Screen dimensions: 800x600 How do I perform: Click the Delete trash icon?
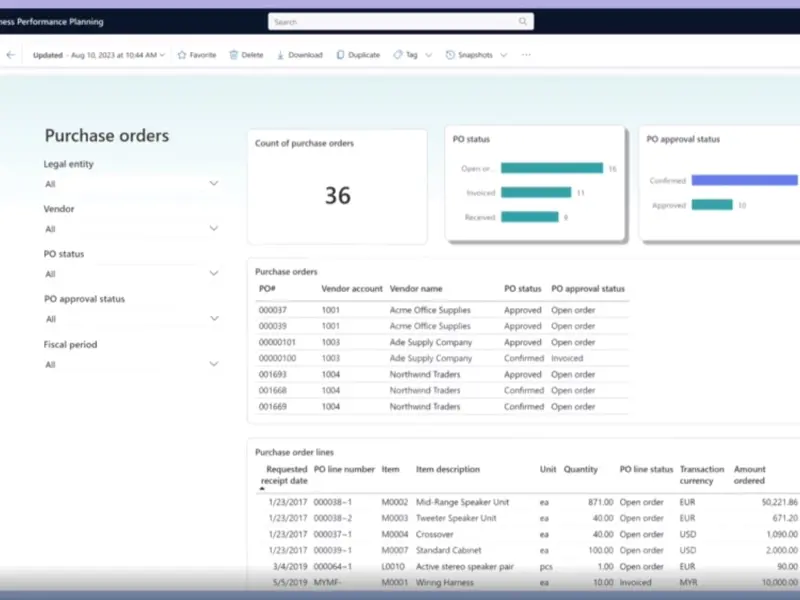coord(234,55)
